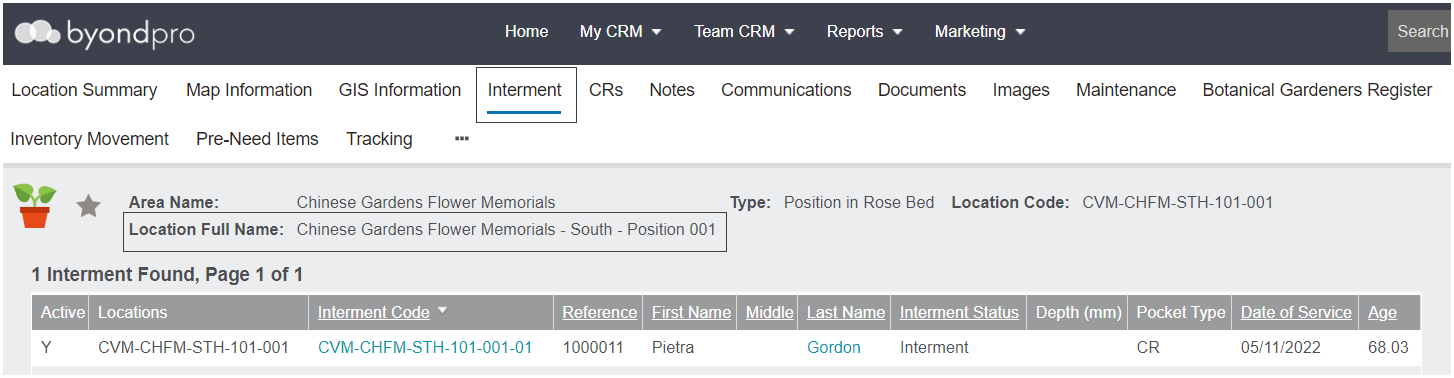Image resolution: width=1454 pixels, height=378 pixels.
Task: Open the Notes tab
Action: coord(672,90)
